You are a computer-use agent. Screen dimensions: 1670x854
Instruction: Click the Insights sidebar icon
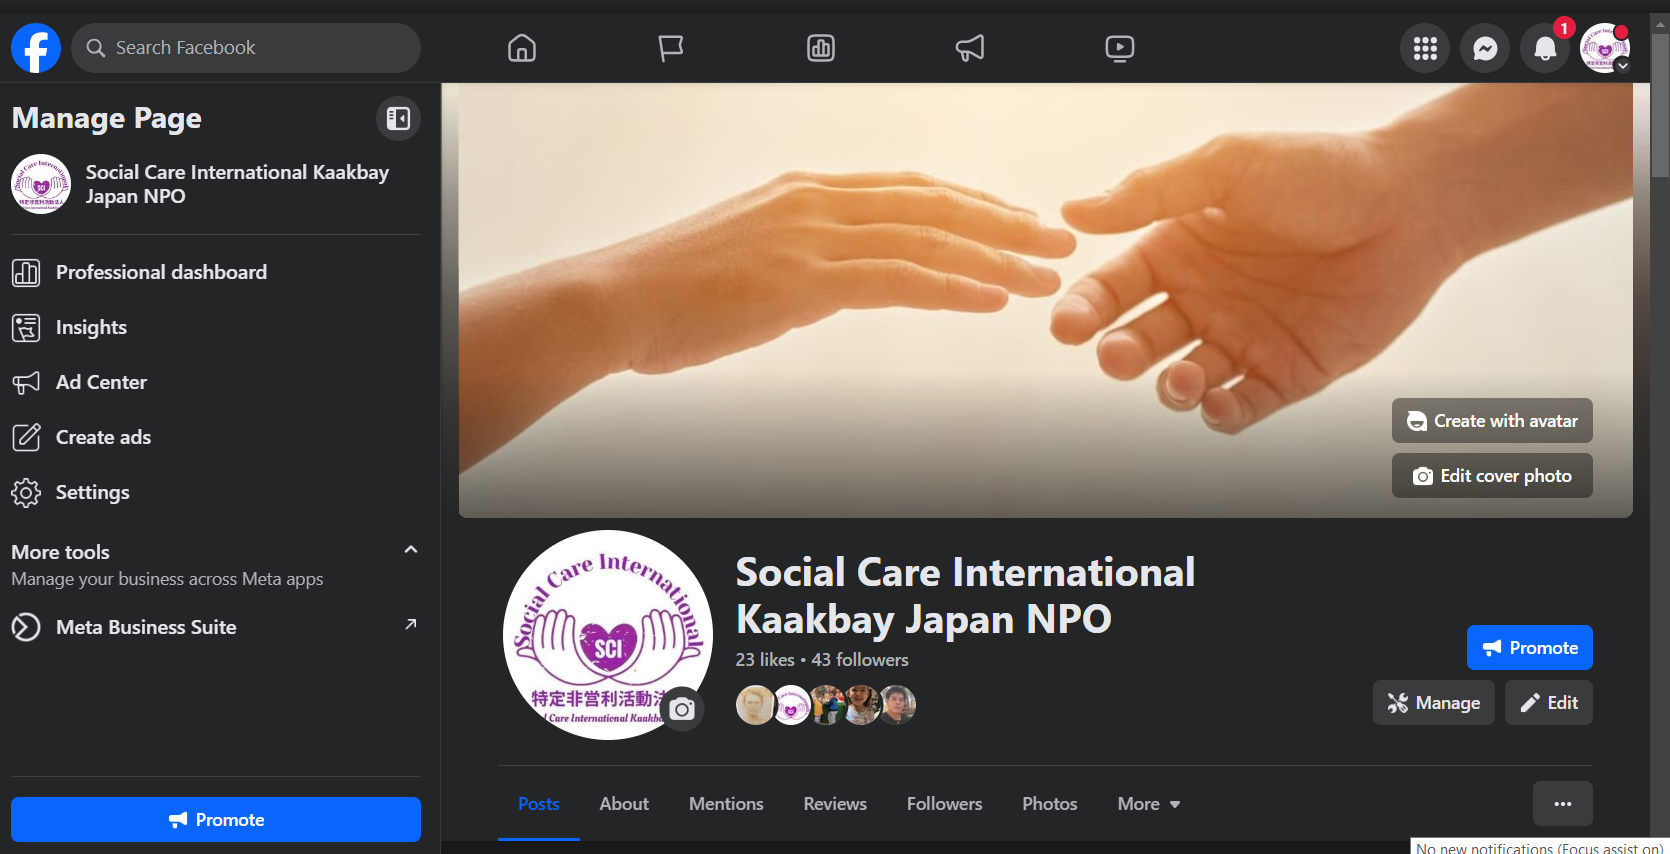pyautogui.click(x=26, y=327)
